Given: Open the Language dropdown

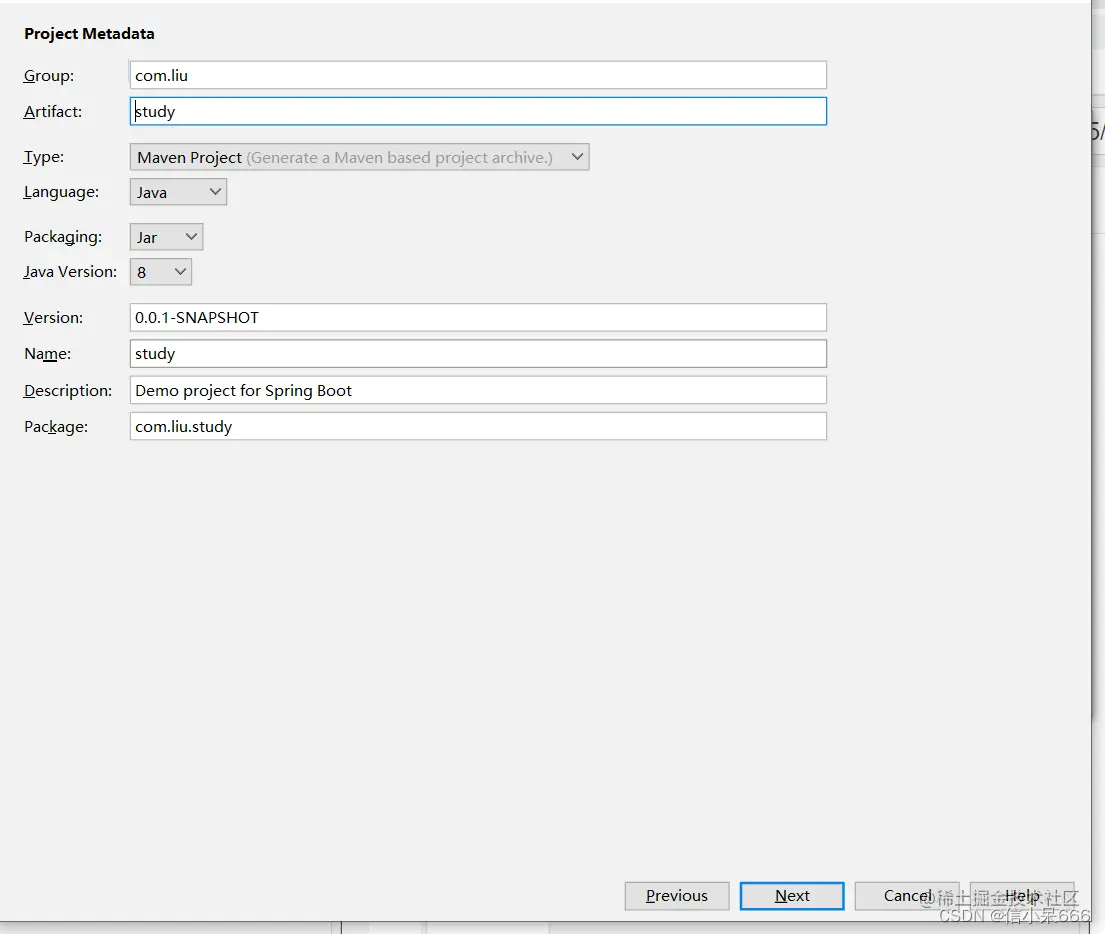Looking at the screenshot, I should [178, 192].
